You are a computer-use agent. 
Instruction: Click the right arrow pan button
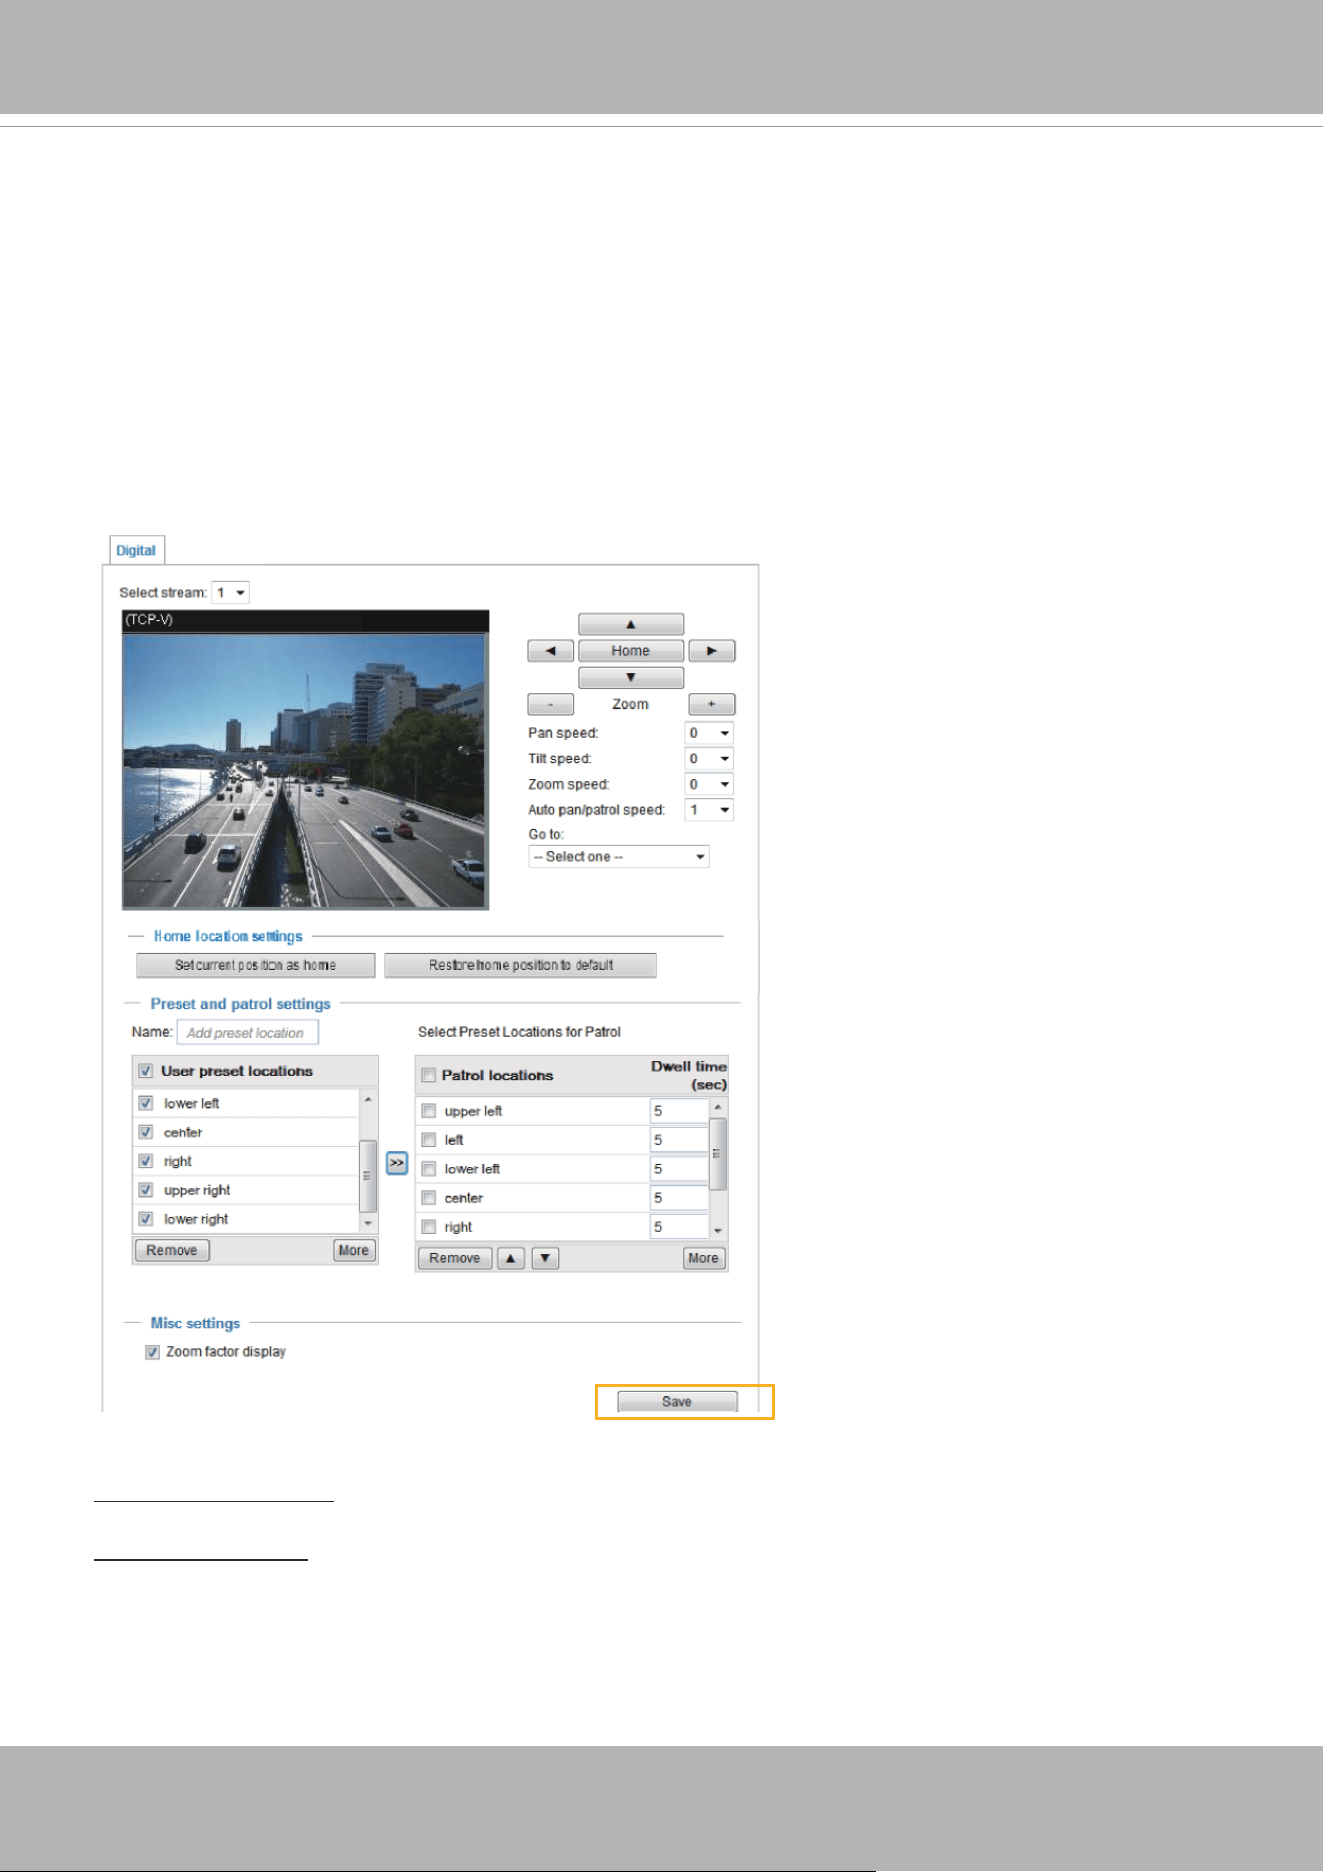coord(712,651)
